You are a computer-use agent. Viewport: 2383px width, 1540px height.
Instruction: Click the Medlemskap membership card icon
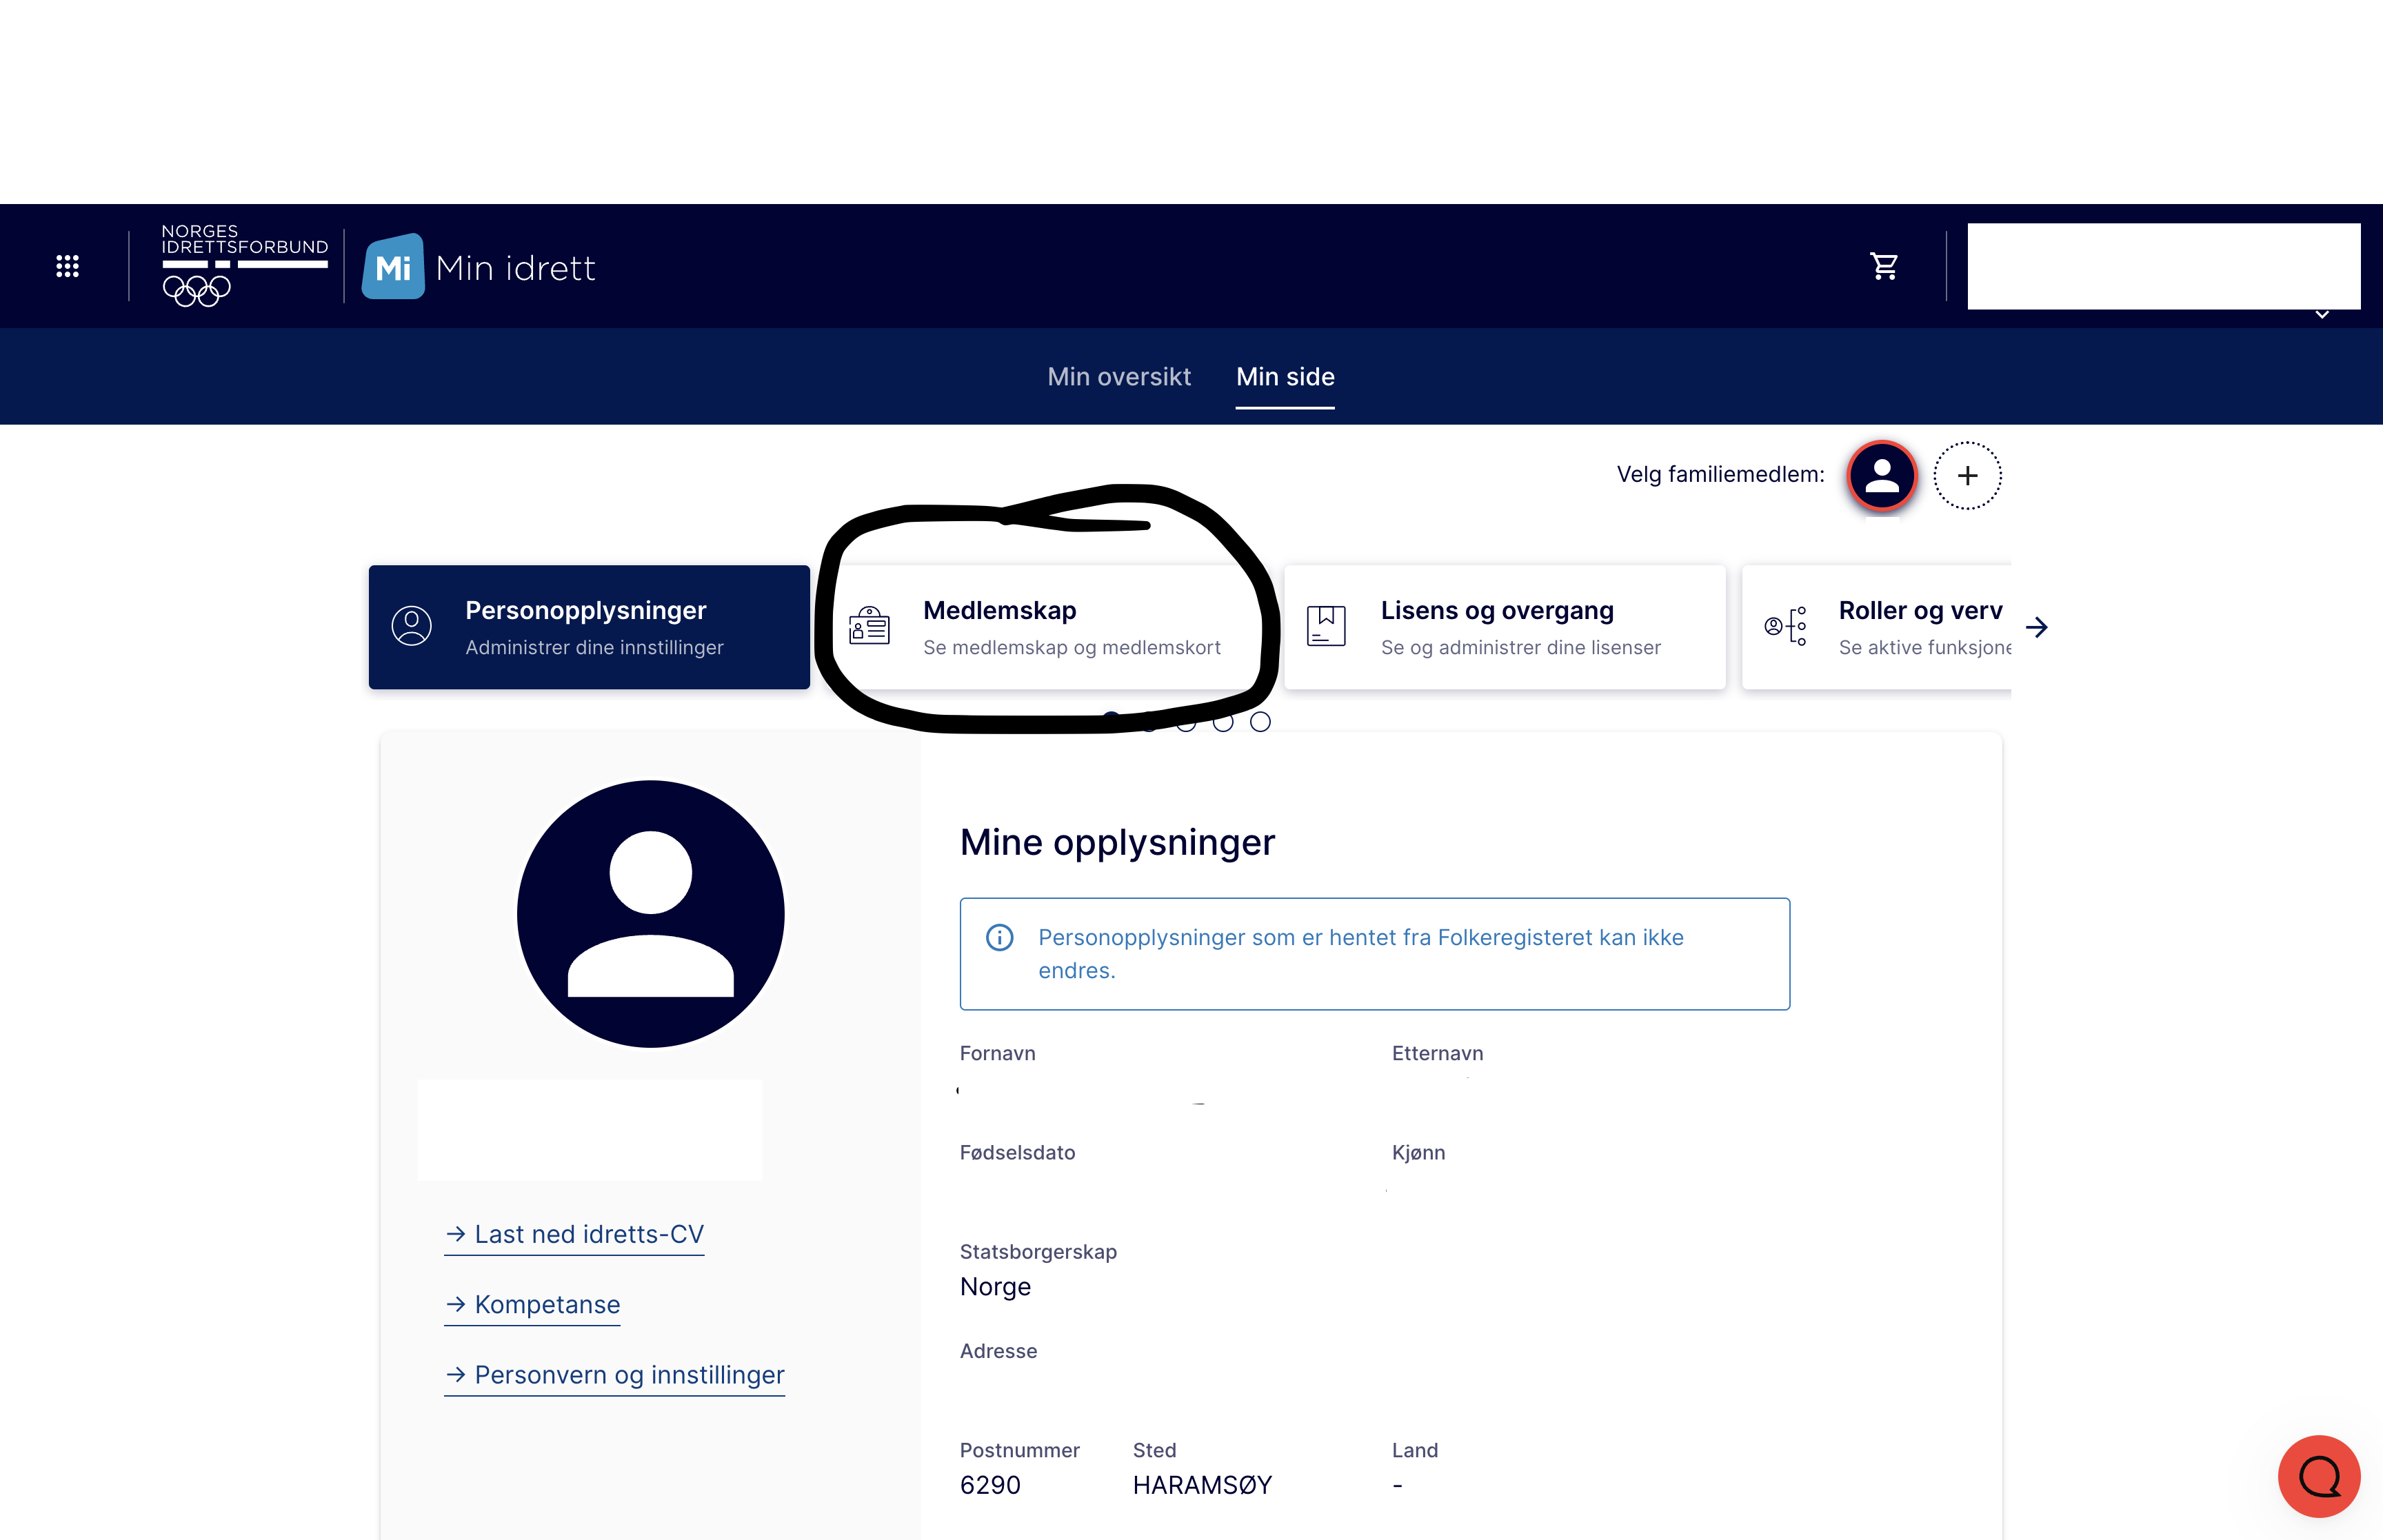tap(869, 626)
